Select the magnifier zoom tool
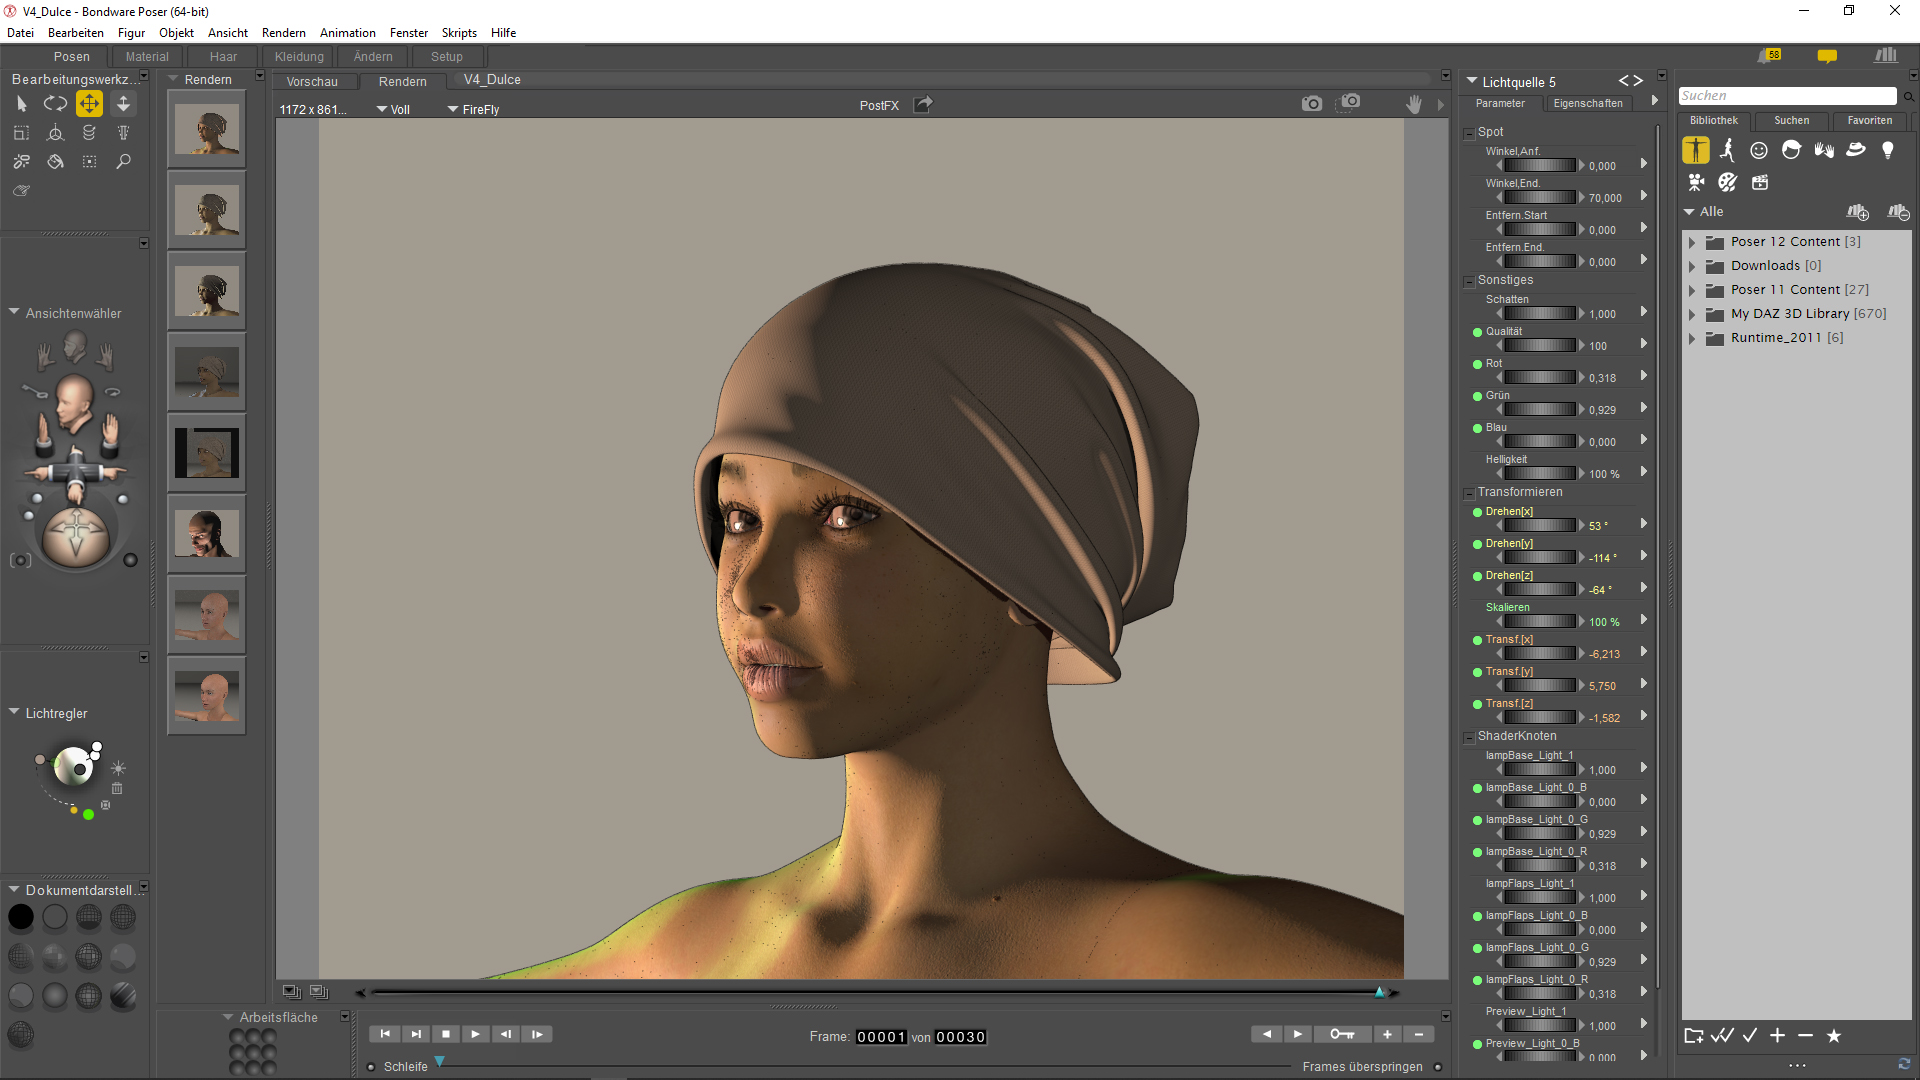 click(123, 162)
